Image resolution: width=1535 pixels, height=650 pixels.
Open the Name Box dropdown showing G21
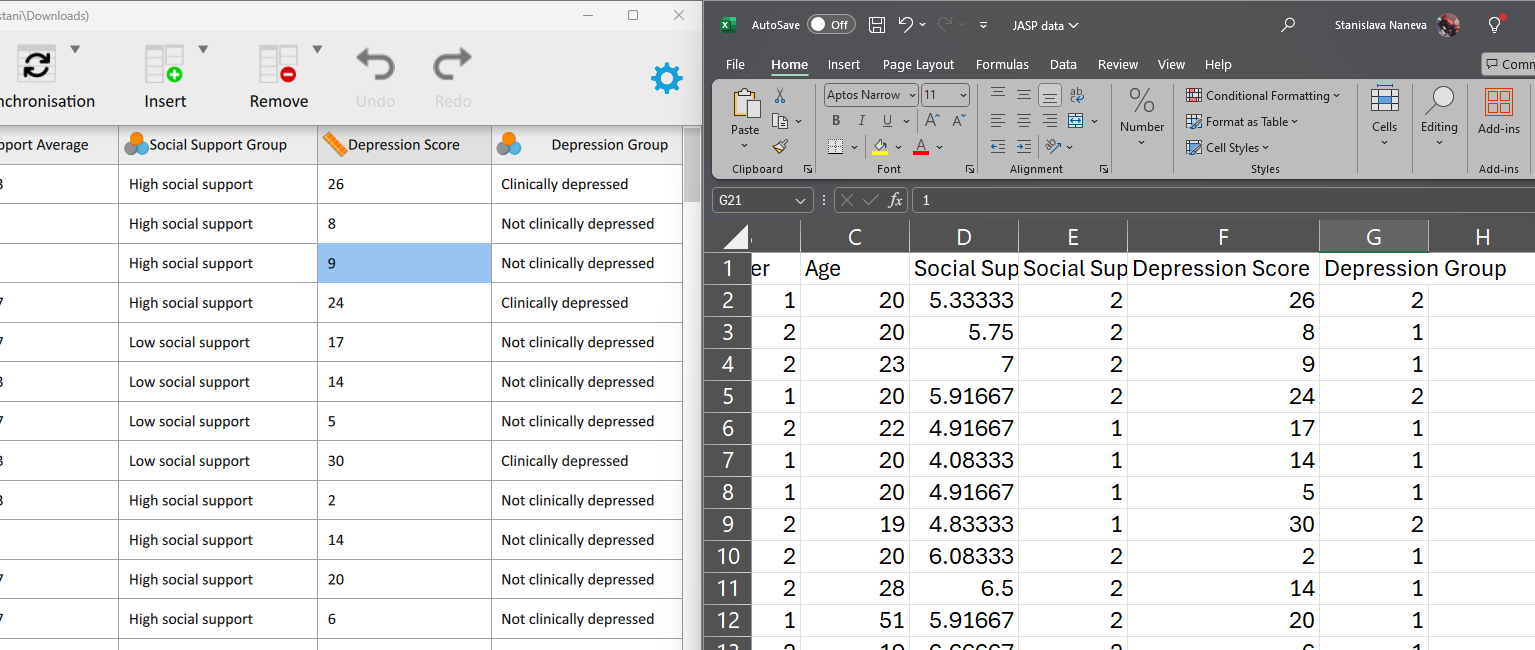click(800, 201)
